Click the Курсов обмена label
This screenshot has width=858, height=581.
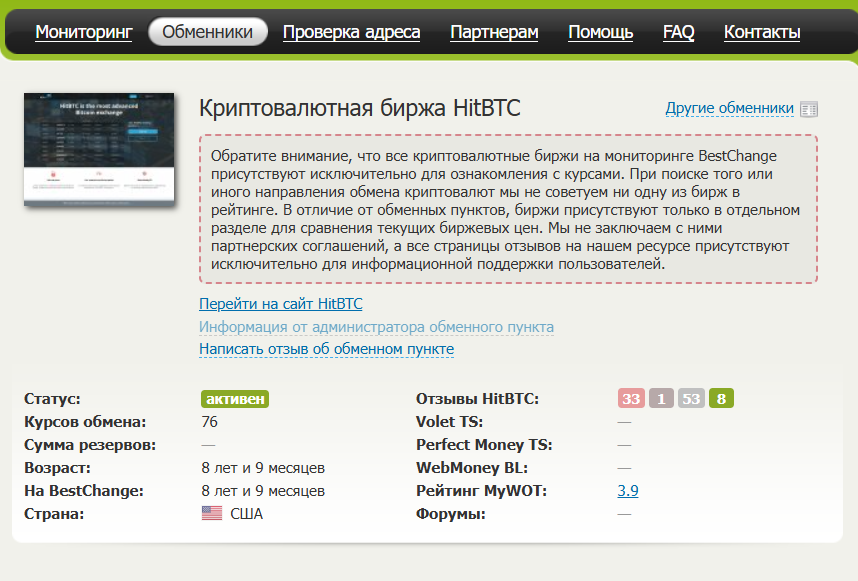coord(85,422)
